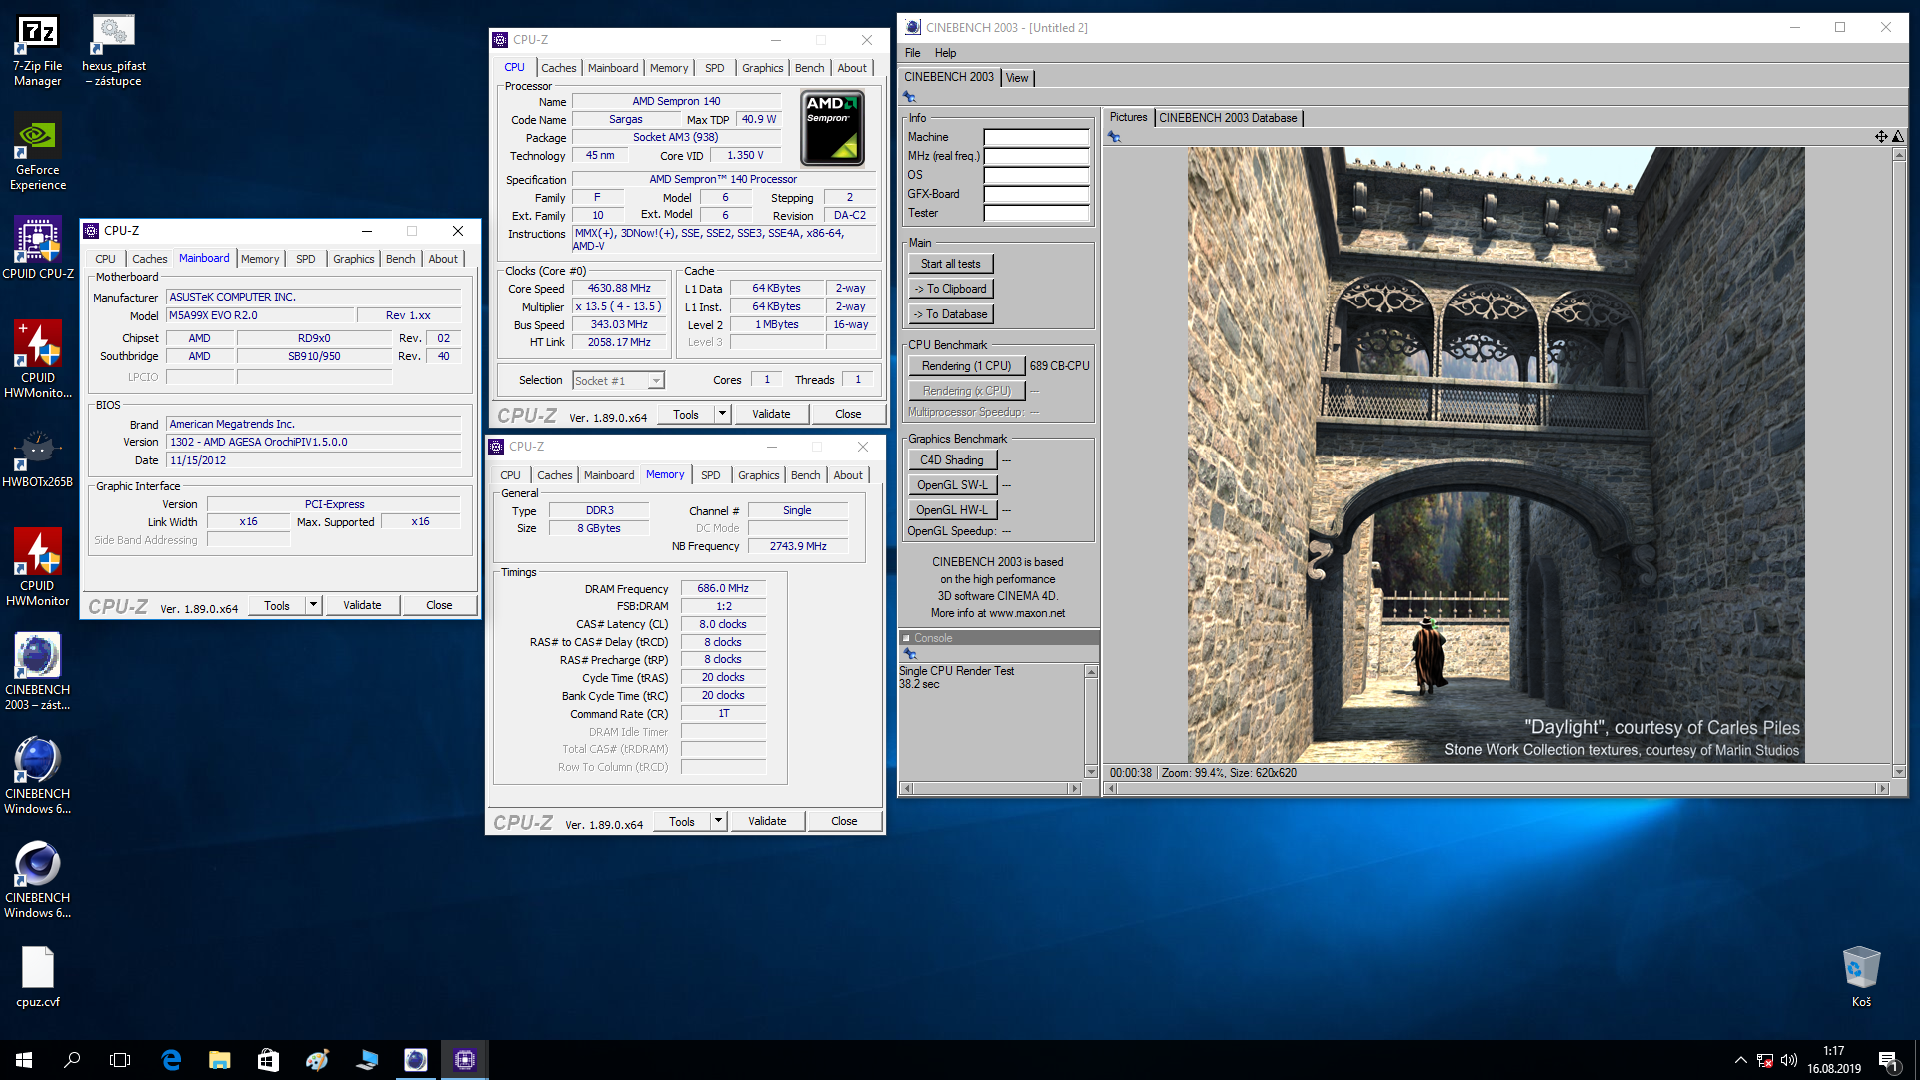This screenshot has width=1920, height=1080.
Task: Click the AMD Sempron logo in CPU-Z
Action: click(x=832, y=128)
